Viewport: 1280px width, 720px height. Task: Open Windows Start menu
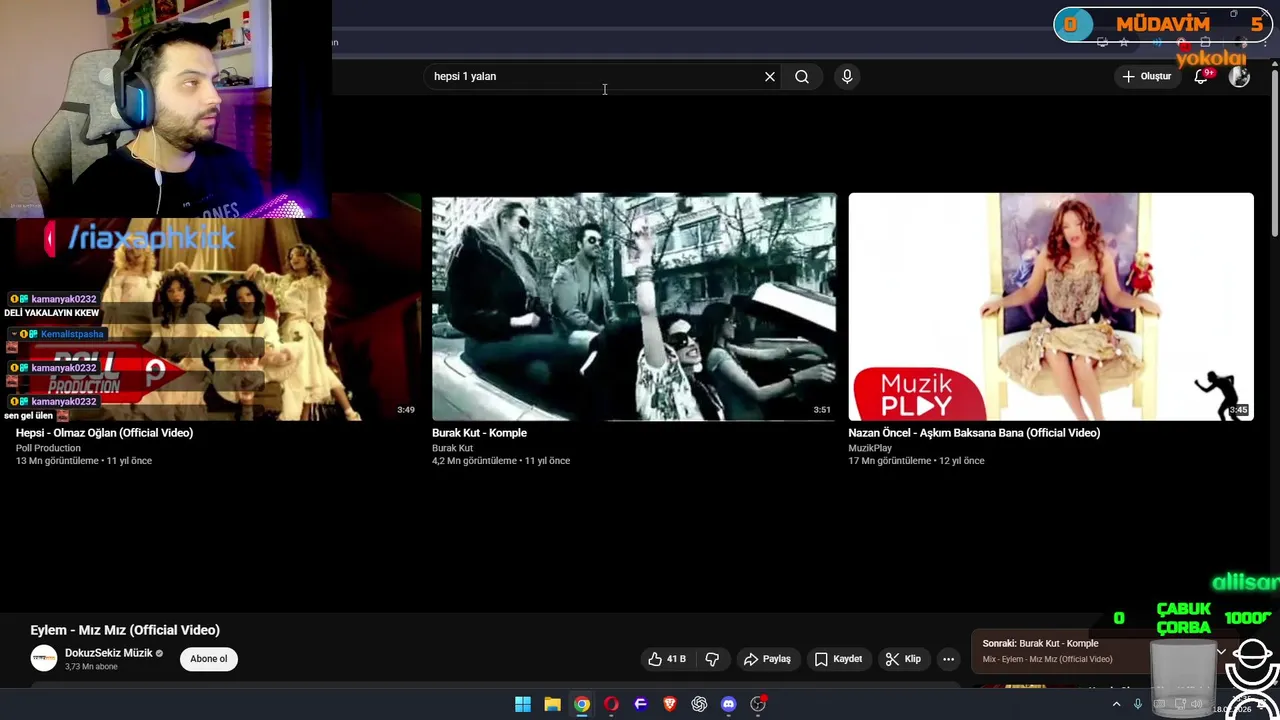[x=523, y=704]
